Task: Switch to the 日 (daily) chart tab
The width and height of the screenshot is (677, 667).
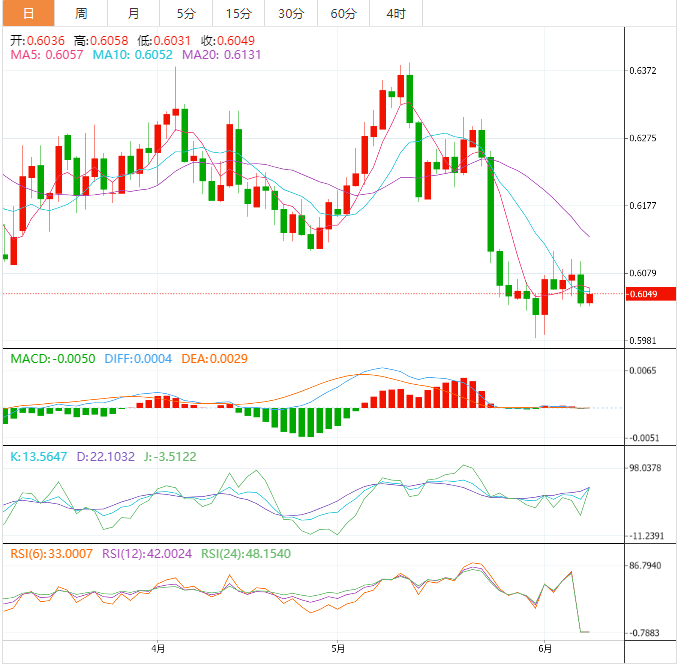Action: click(x=27, y=13)
